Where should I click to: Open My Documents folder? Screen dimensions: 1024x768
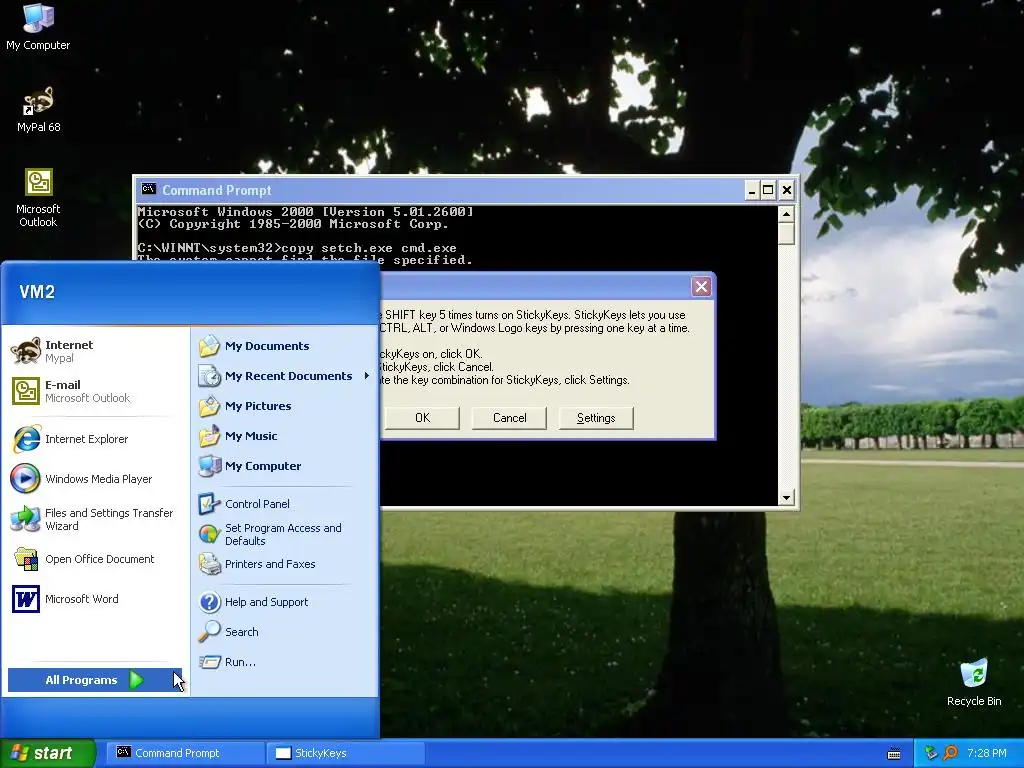[x=285, y=346]
